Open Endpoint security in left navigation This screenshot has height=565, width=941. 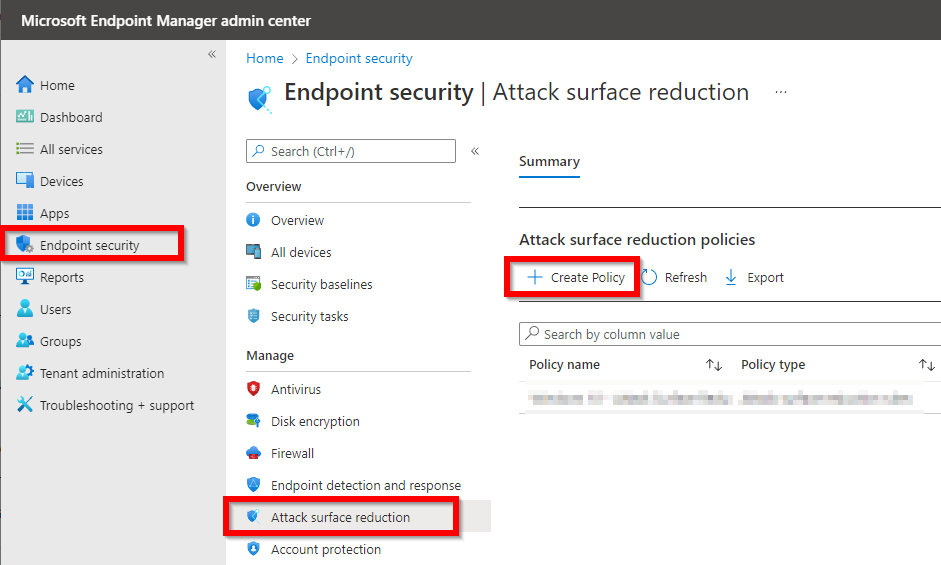89,245
